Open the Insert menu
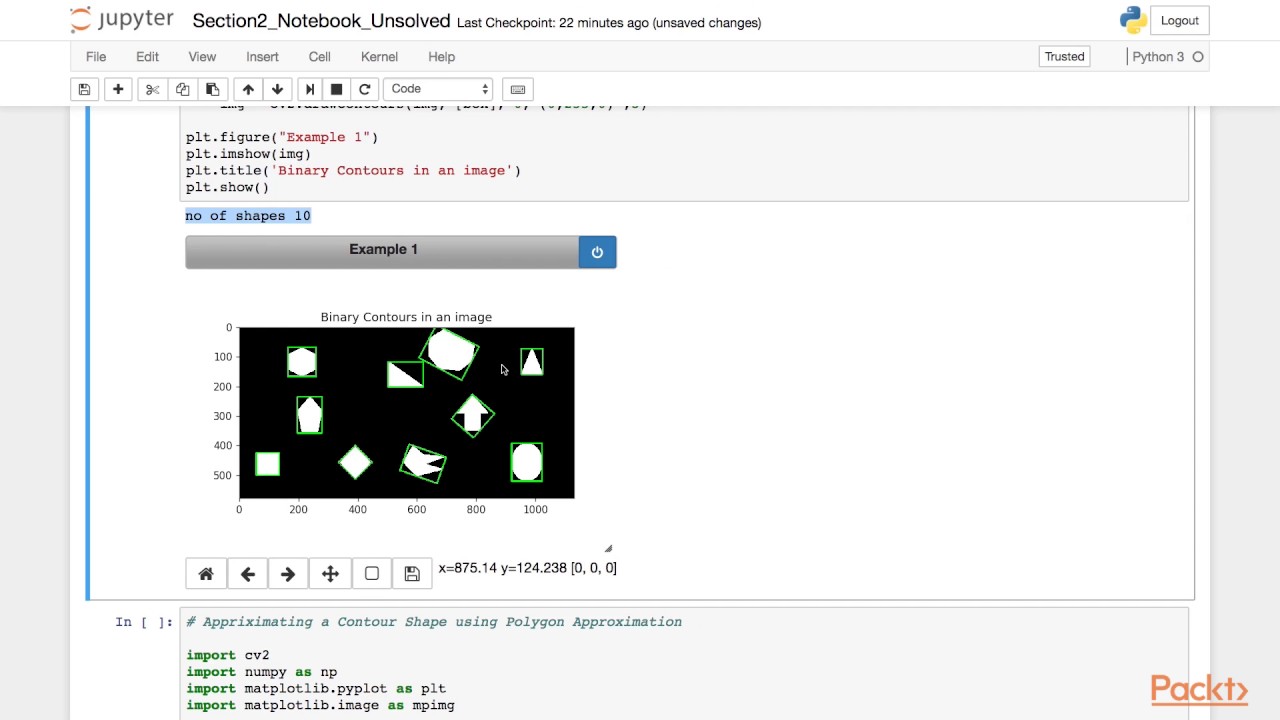The image size is (1280, 720). coord(262,57)
